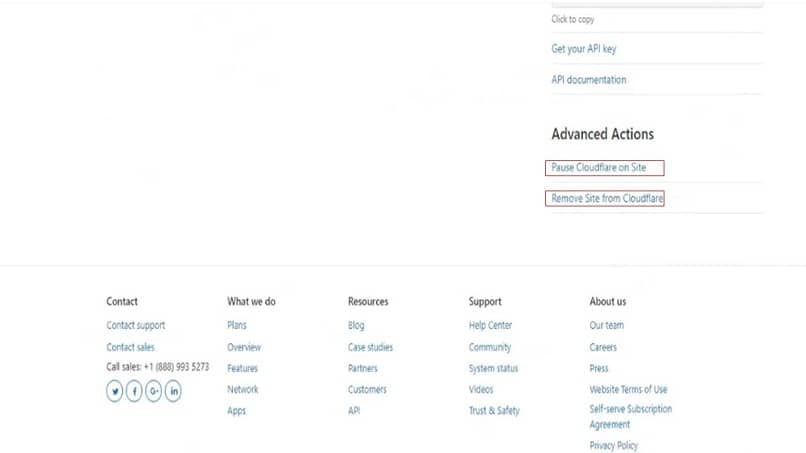Open Videos link under Support
This screenshot has height=453, width=806.
point(481,389)
